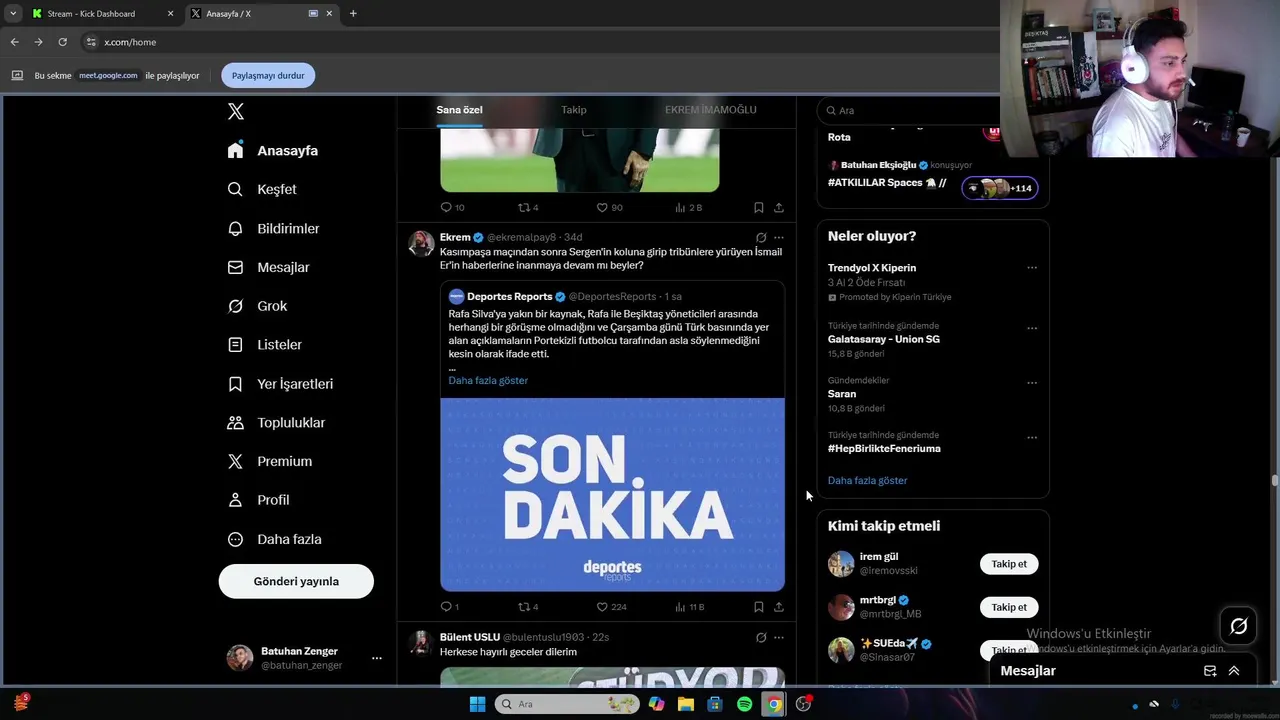Open Keşfet search page
This screenshot has width=1280, height=720.
coord(262,189)
